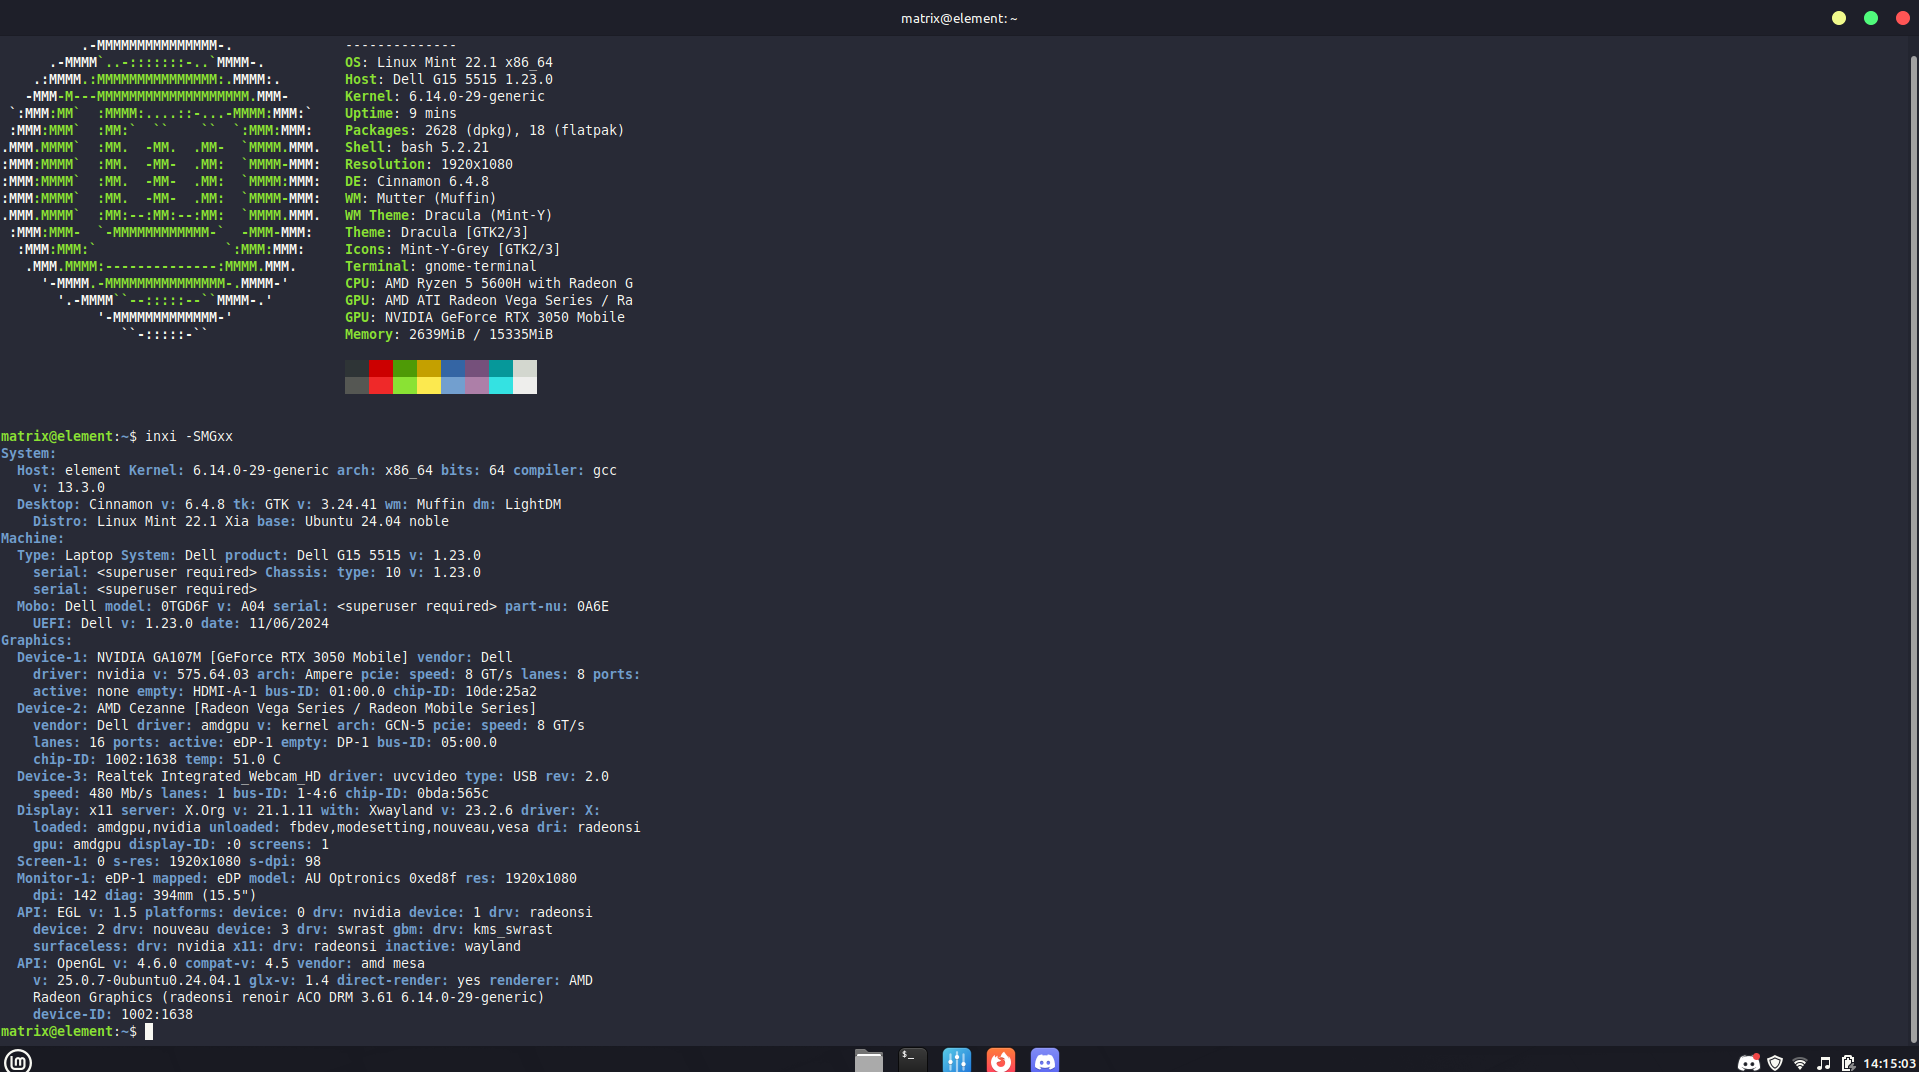This screenshot has height=1072, width=1919.
Task: Click the line "Resolution: 1920x1080"
Action: coord(429,164)
